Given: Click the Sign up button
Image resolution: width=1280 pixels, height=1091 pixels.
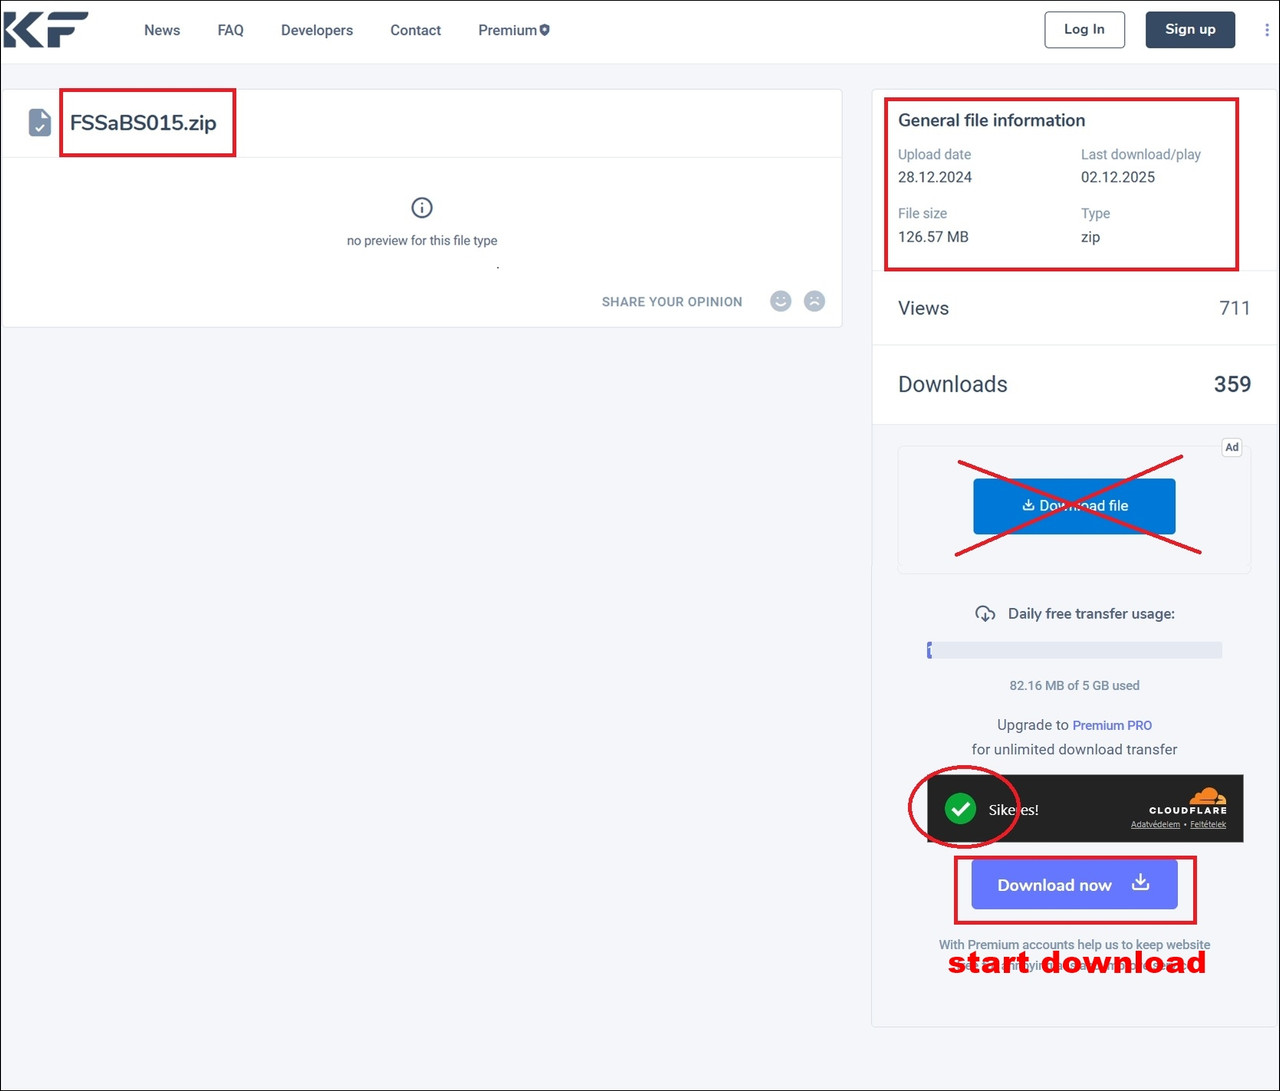Looking at the screenshot, I should coord(1190,29).
